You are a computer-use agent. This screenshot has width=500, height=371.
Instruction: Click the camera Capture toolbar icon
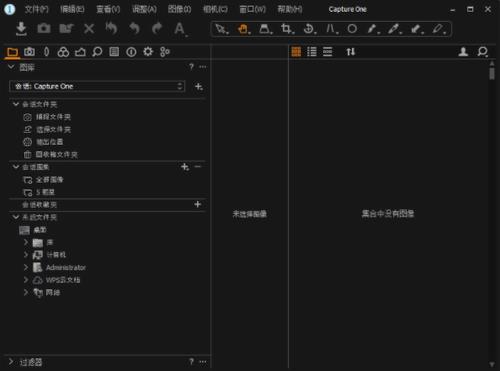[44, 29]
